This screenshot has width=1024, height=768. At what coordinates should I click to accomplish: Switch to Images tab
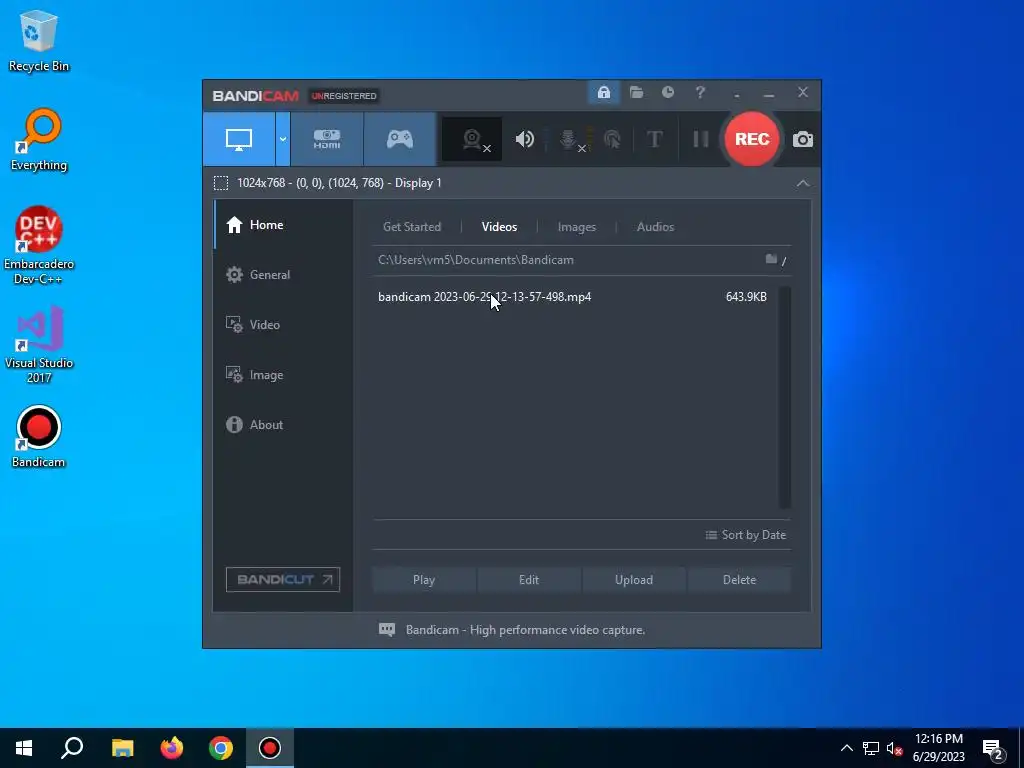[577, 227]
